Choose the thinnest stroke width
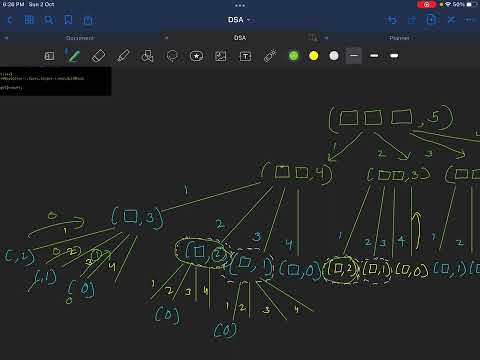The height and width of the screenshot is (360, 480). tap(354, 56)
